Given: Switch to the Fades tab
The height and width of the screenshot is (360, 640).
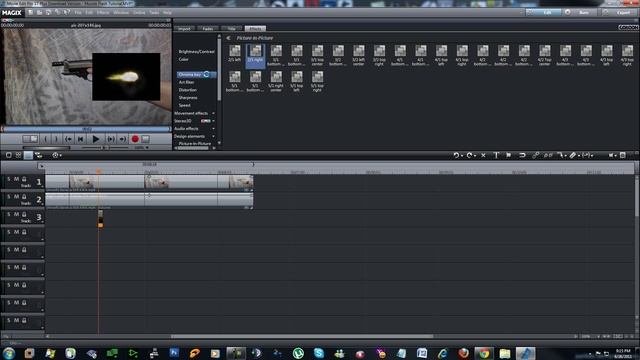Looking at the screenshot, I should click(x=208, y=29).
